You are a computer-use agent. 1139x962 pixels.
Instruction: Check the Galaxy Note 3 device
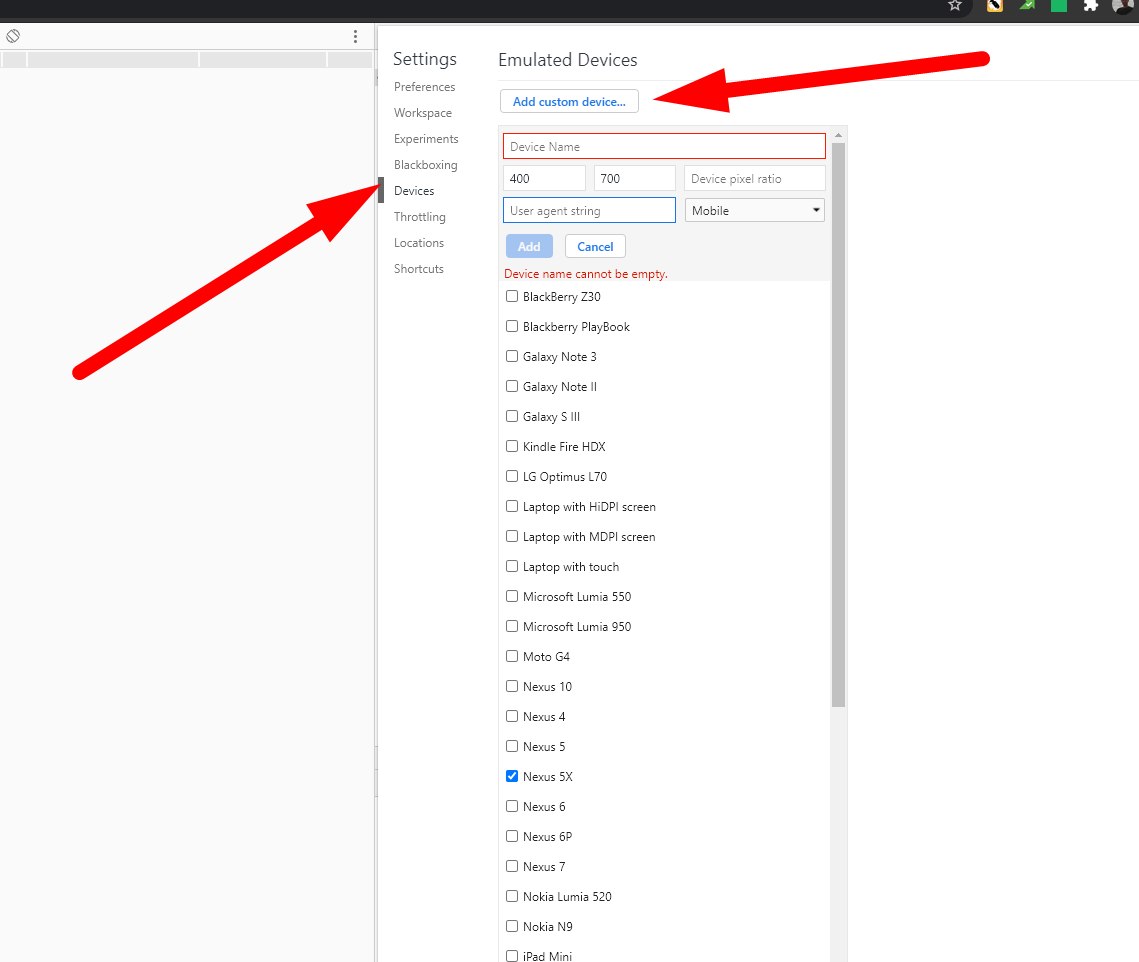(512, 356)
